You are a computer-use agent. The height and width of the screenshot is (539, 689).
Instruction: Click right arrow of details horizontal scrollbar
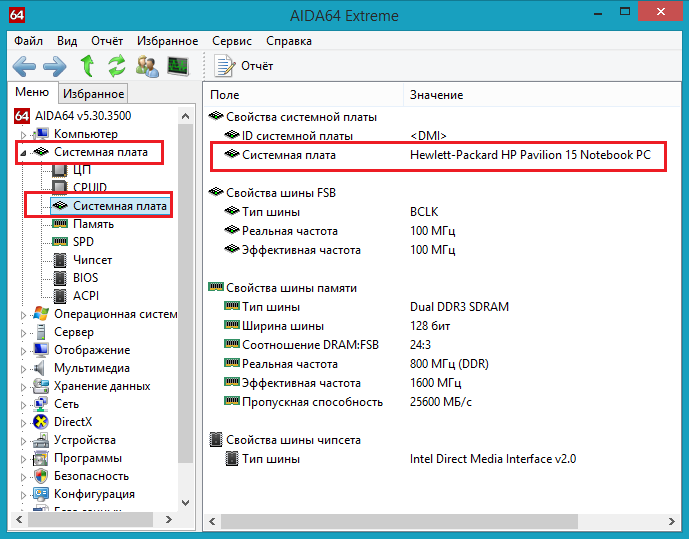(672, 521)
